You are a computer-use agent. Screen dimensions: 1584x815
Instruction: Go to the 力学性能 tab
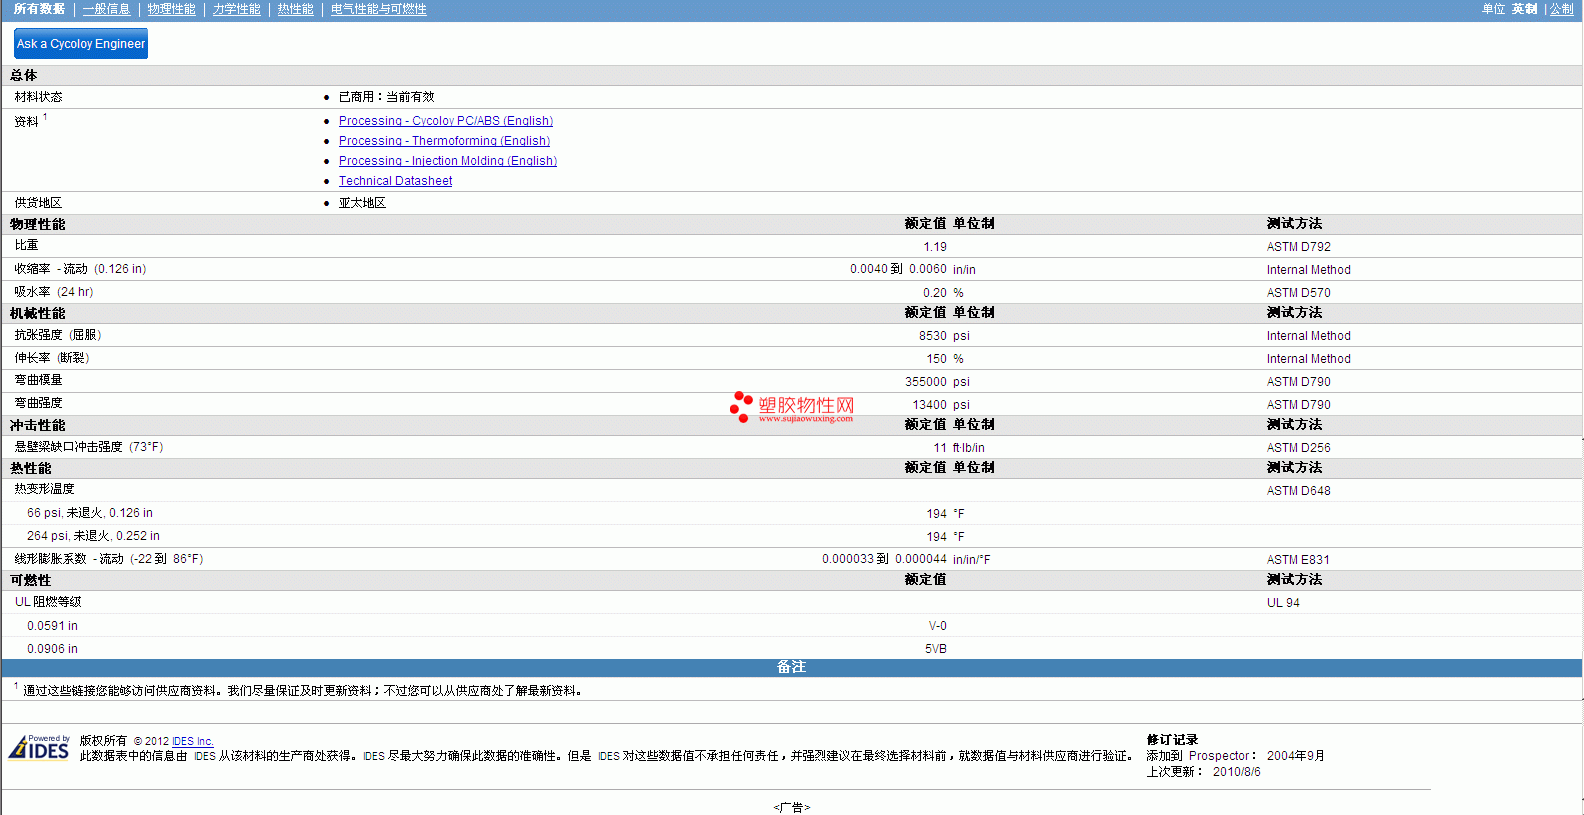click(236, 9)
